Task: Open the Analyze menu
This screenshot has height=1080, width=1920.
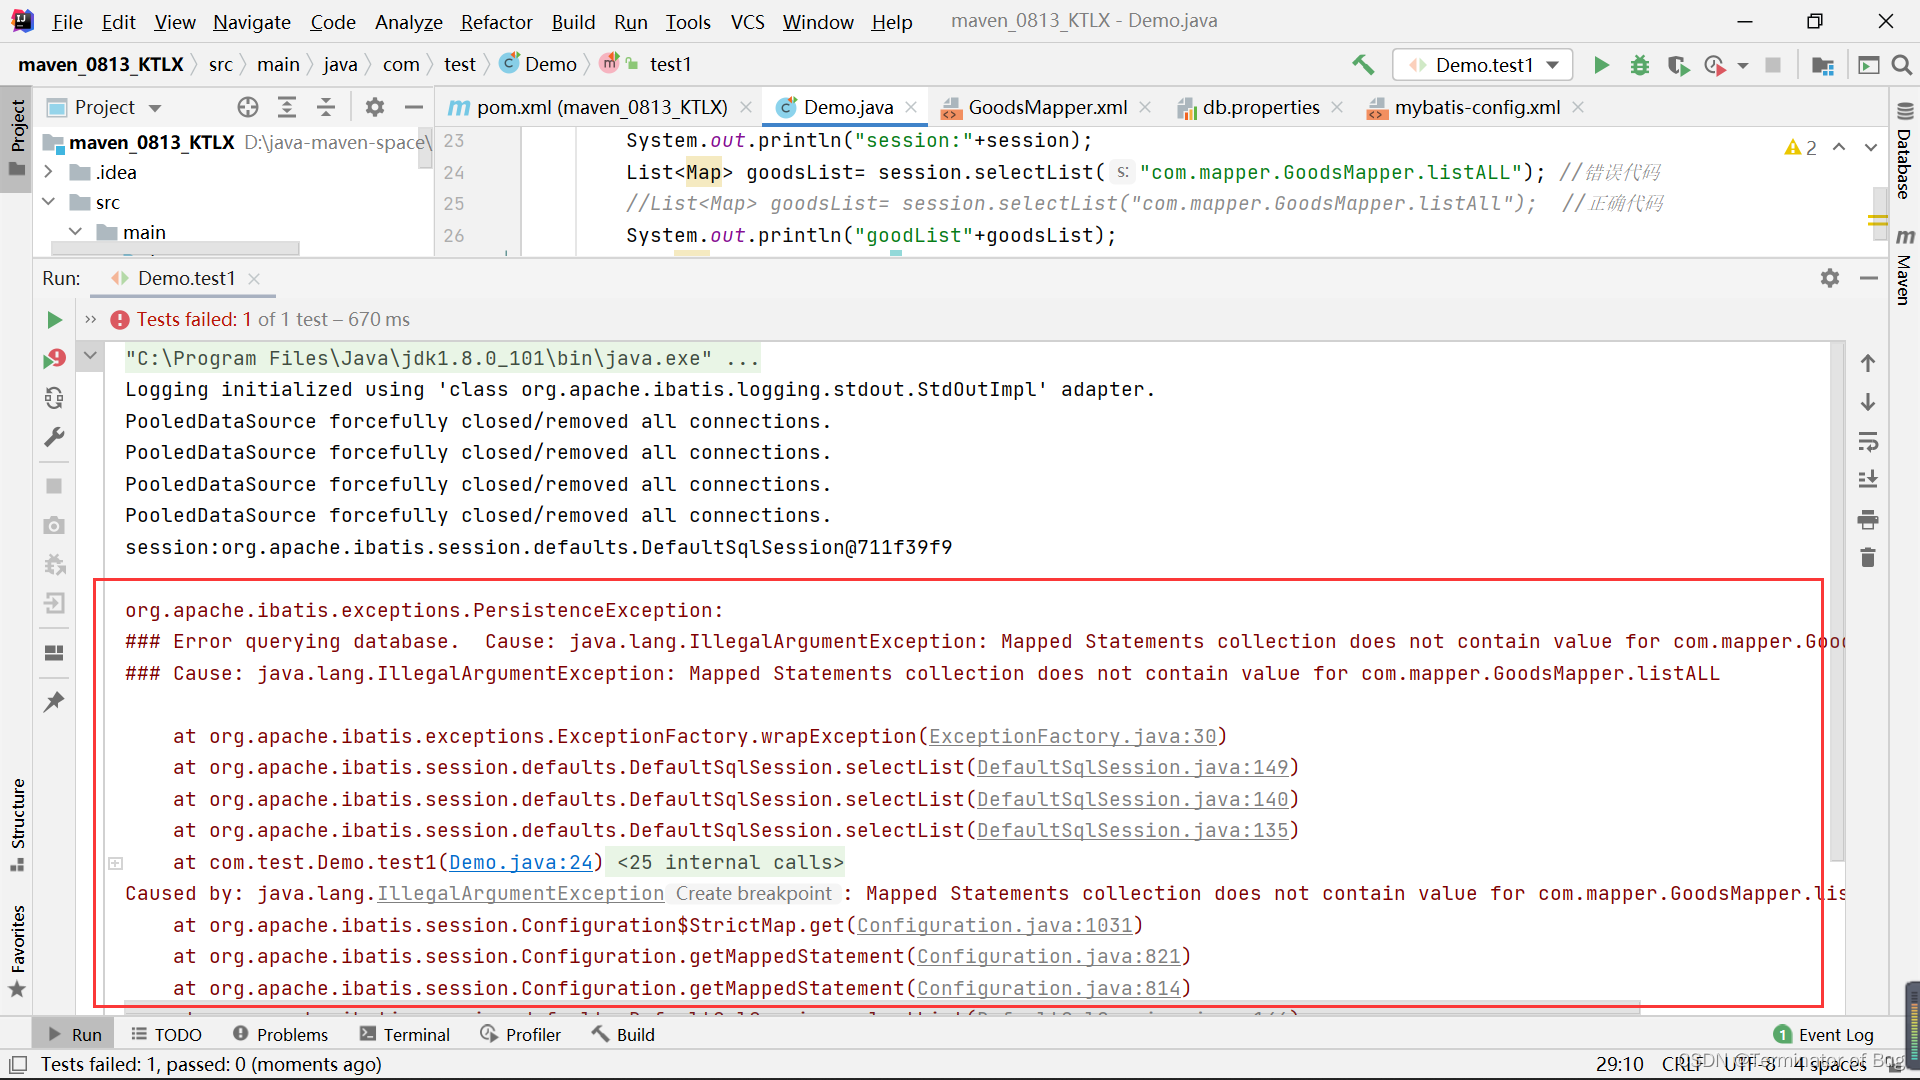Action: click(x=408, y=22)
